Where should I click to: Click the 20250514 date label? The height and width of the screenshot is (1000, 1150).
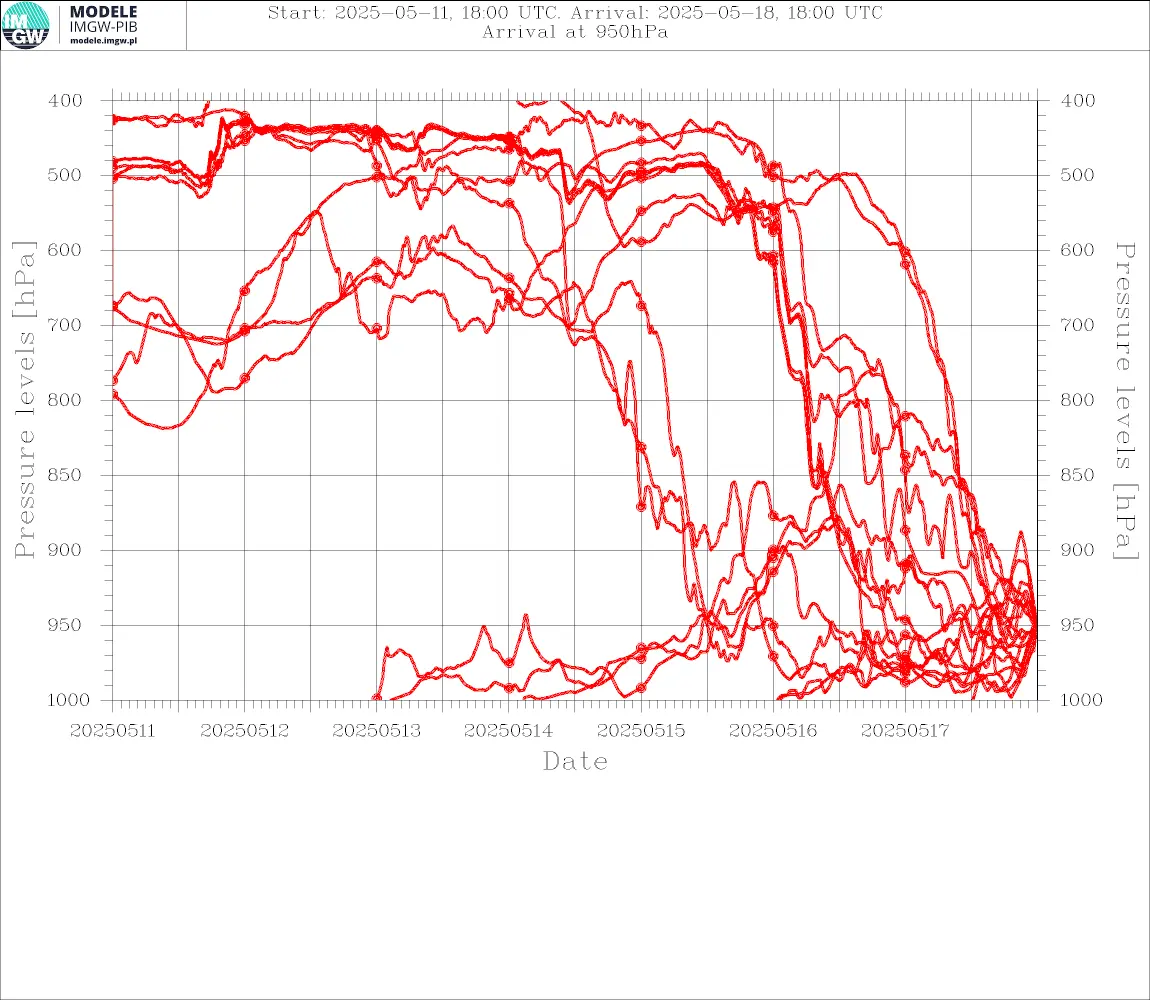click(509, 731)
